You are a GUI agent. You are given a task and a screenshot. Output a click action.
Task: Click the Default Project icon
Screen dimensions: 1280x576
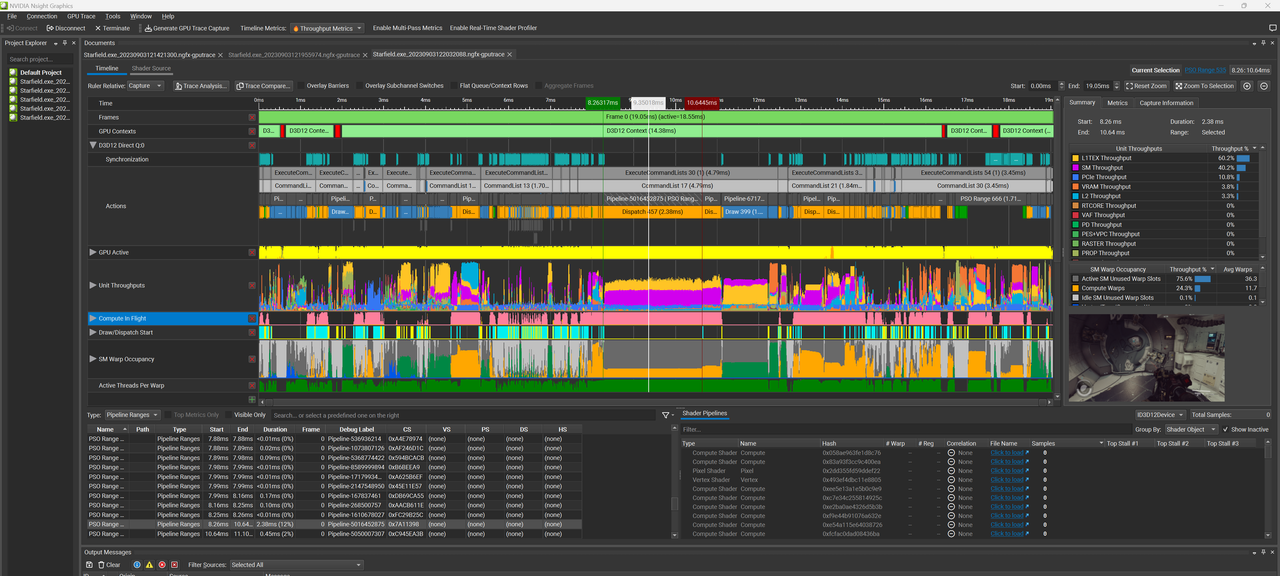(13, 73)
